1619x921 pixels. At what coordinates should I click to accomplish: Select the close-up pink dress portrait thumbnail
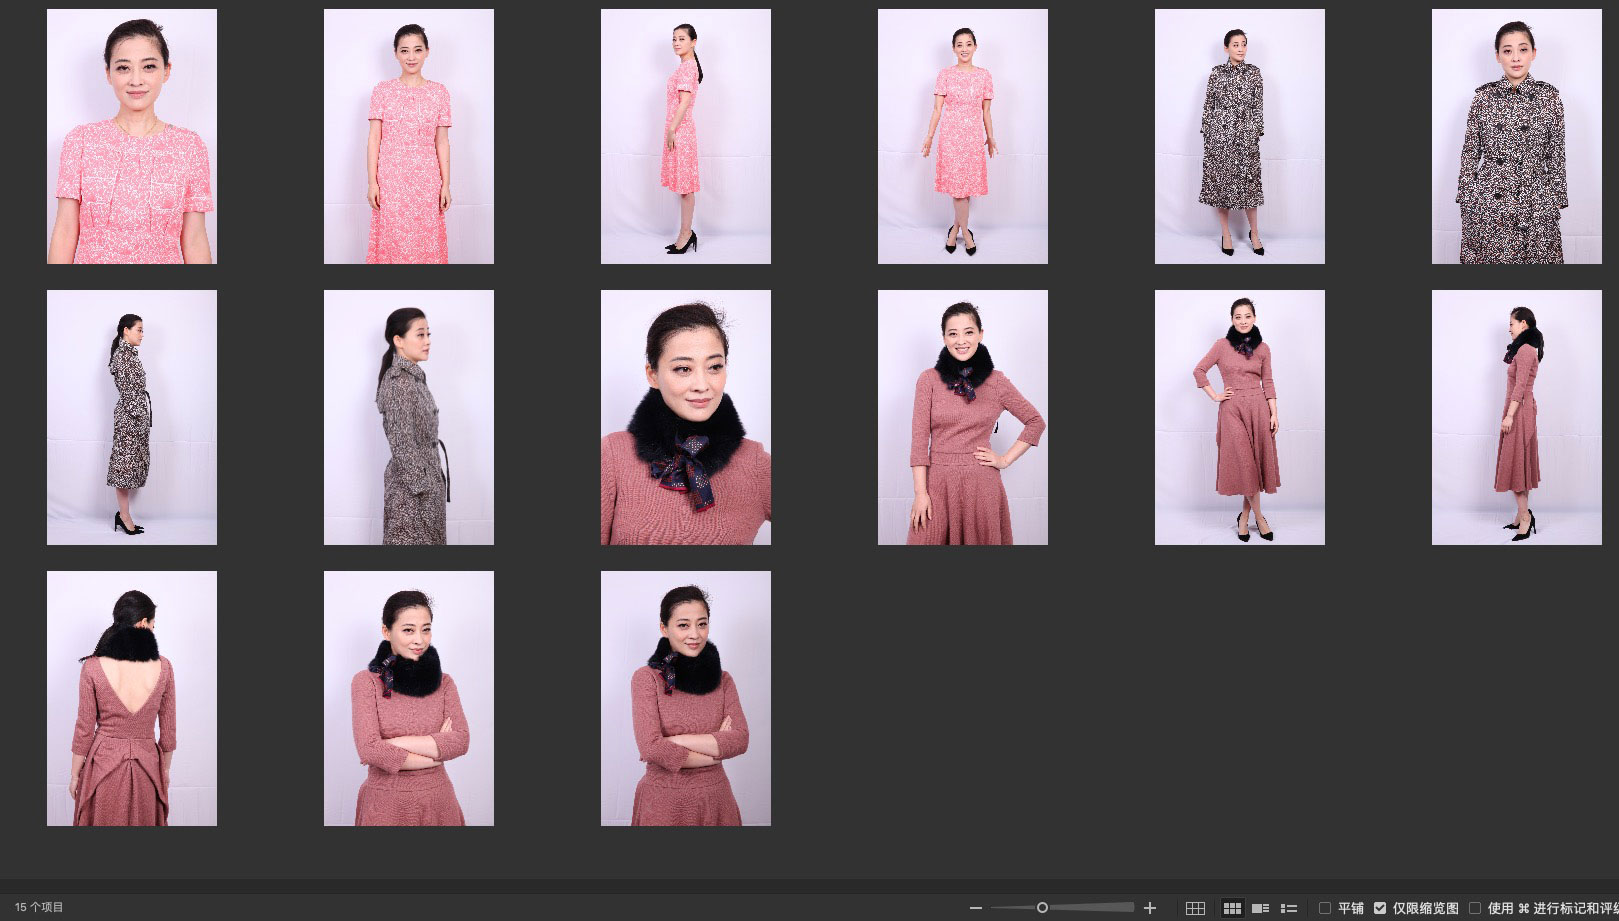click(132, 137)
